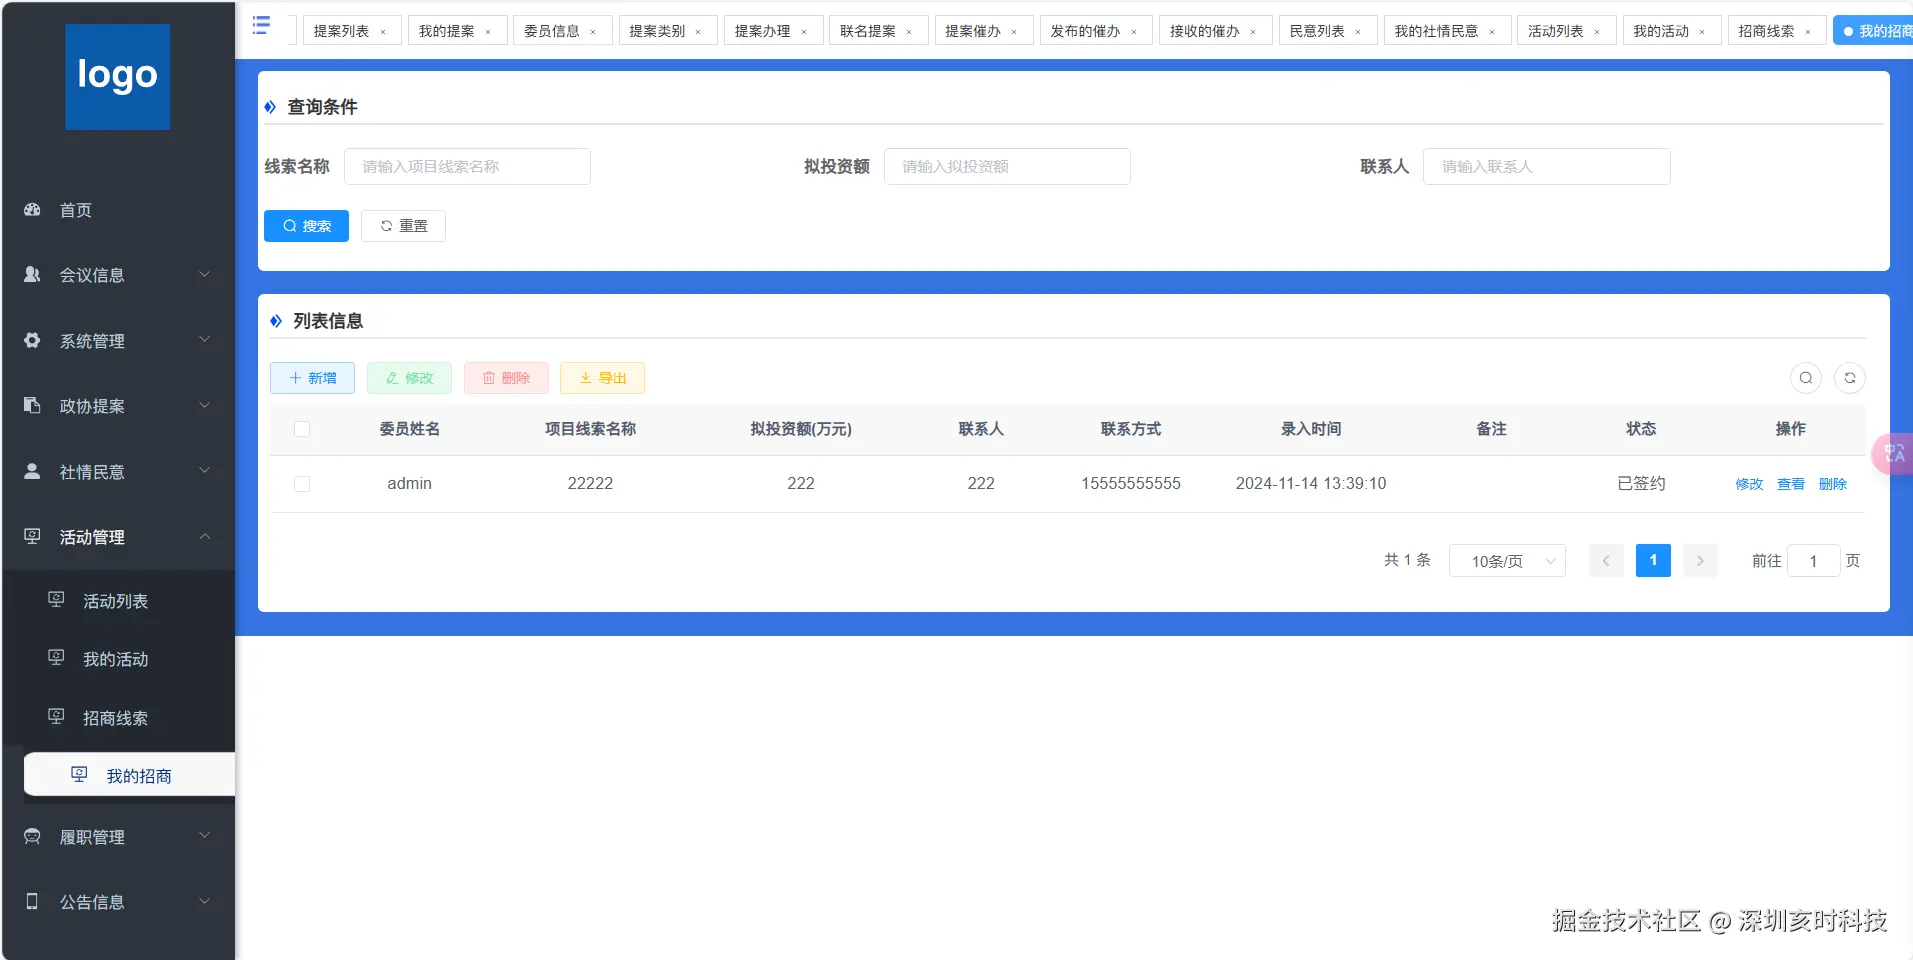Image resolution: width=1913 pixels, height=960 pixels.
Task: Close the 提案类别 tab with its x
Action: 698,32
